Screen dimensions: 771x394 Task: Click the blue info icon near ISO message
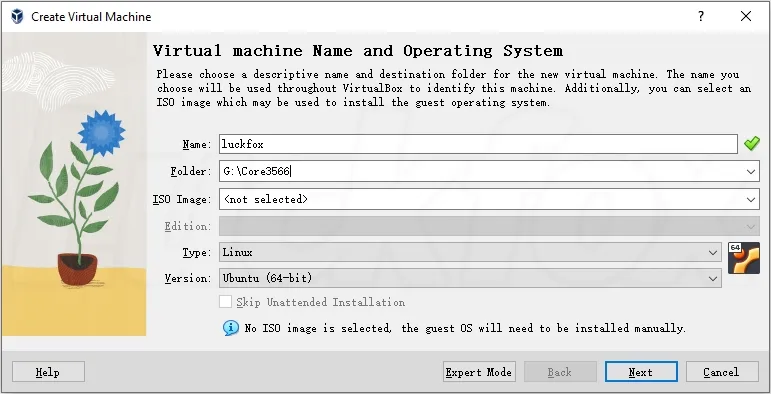231,328
